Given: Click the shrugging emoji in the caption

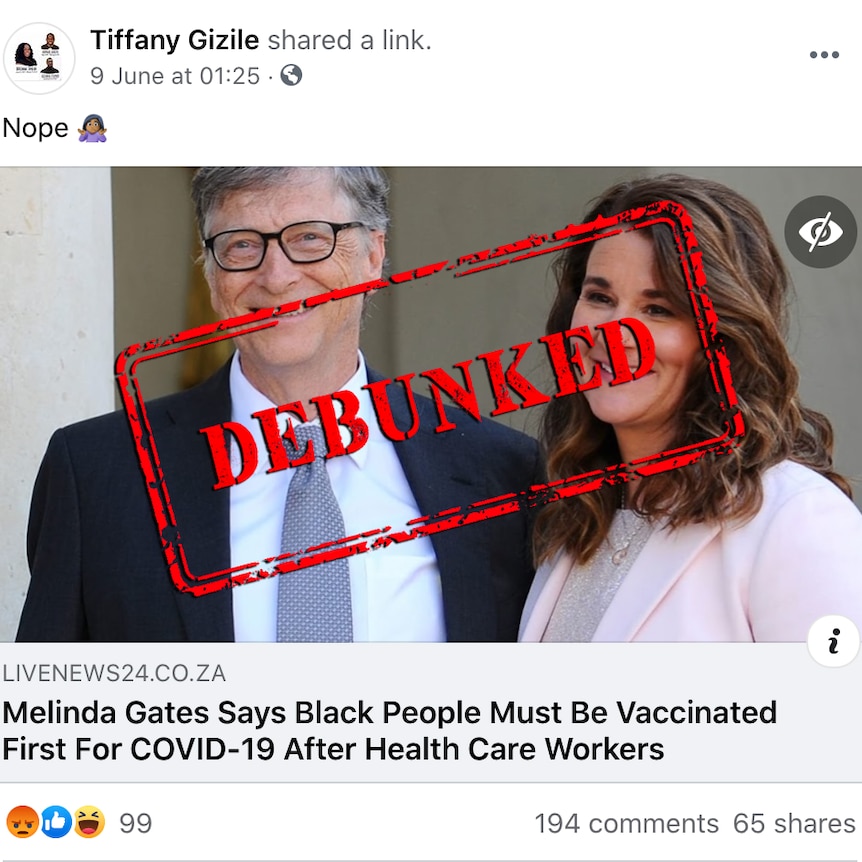Looking at the screenshot, I should [x=92, y=129].
